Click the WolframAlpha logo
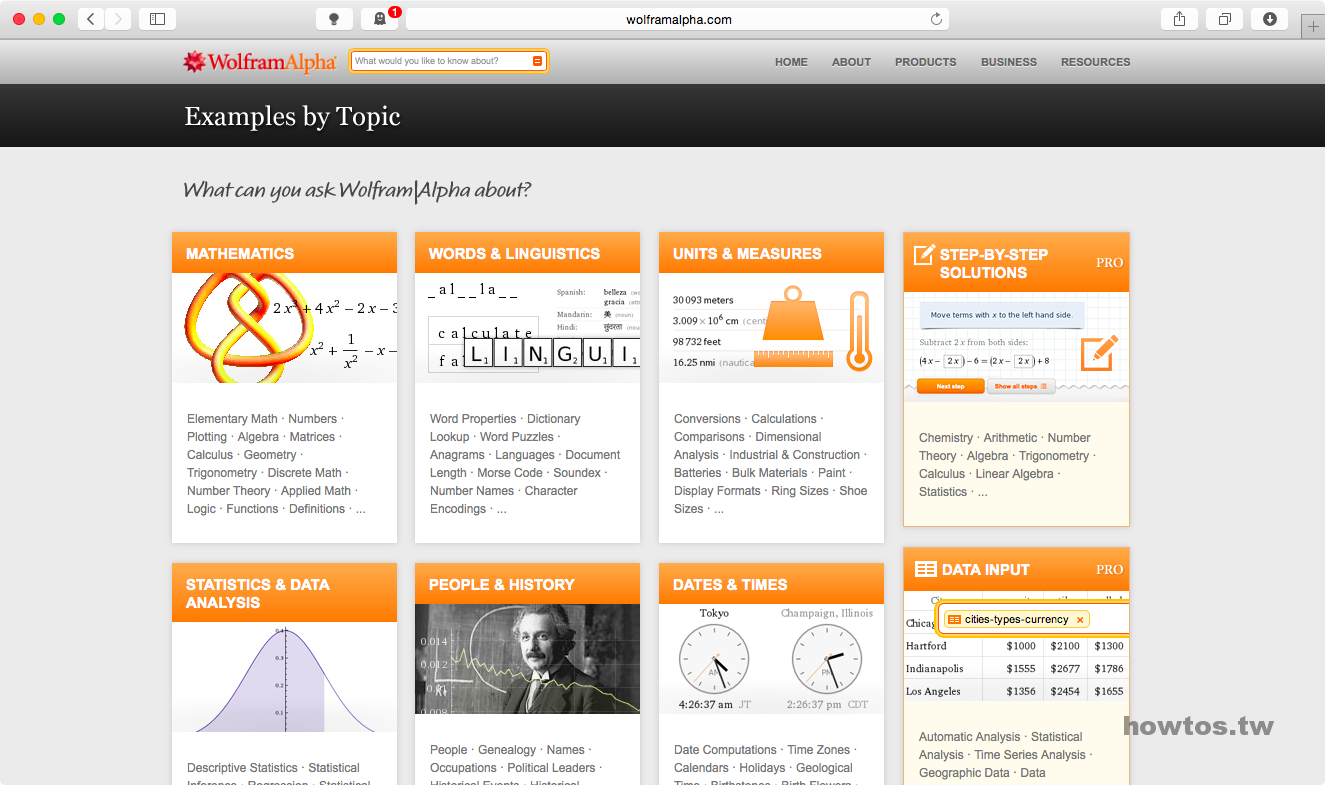This screenshot has width=1325, height=785. 259,62
